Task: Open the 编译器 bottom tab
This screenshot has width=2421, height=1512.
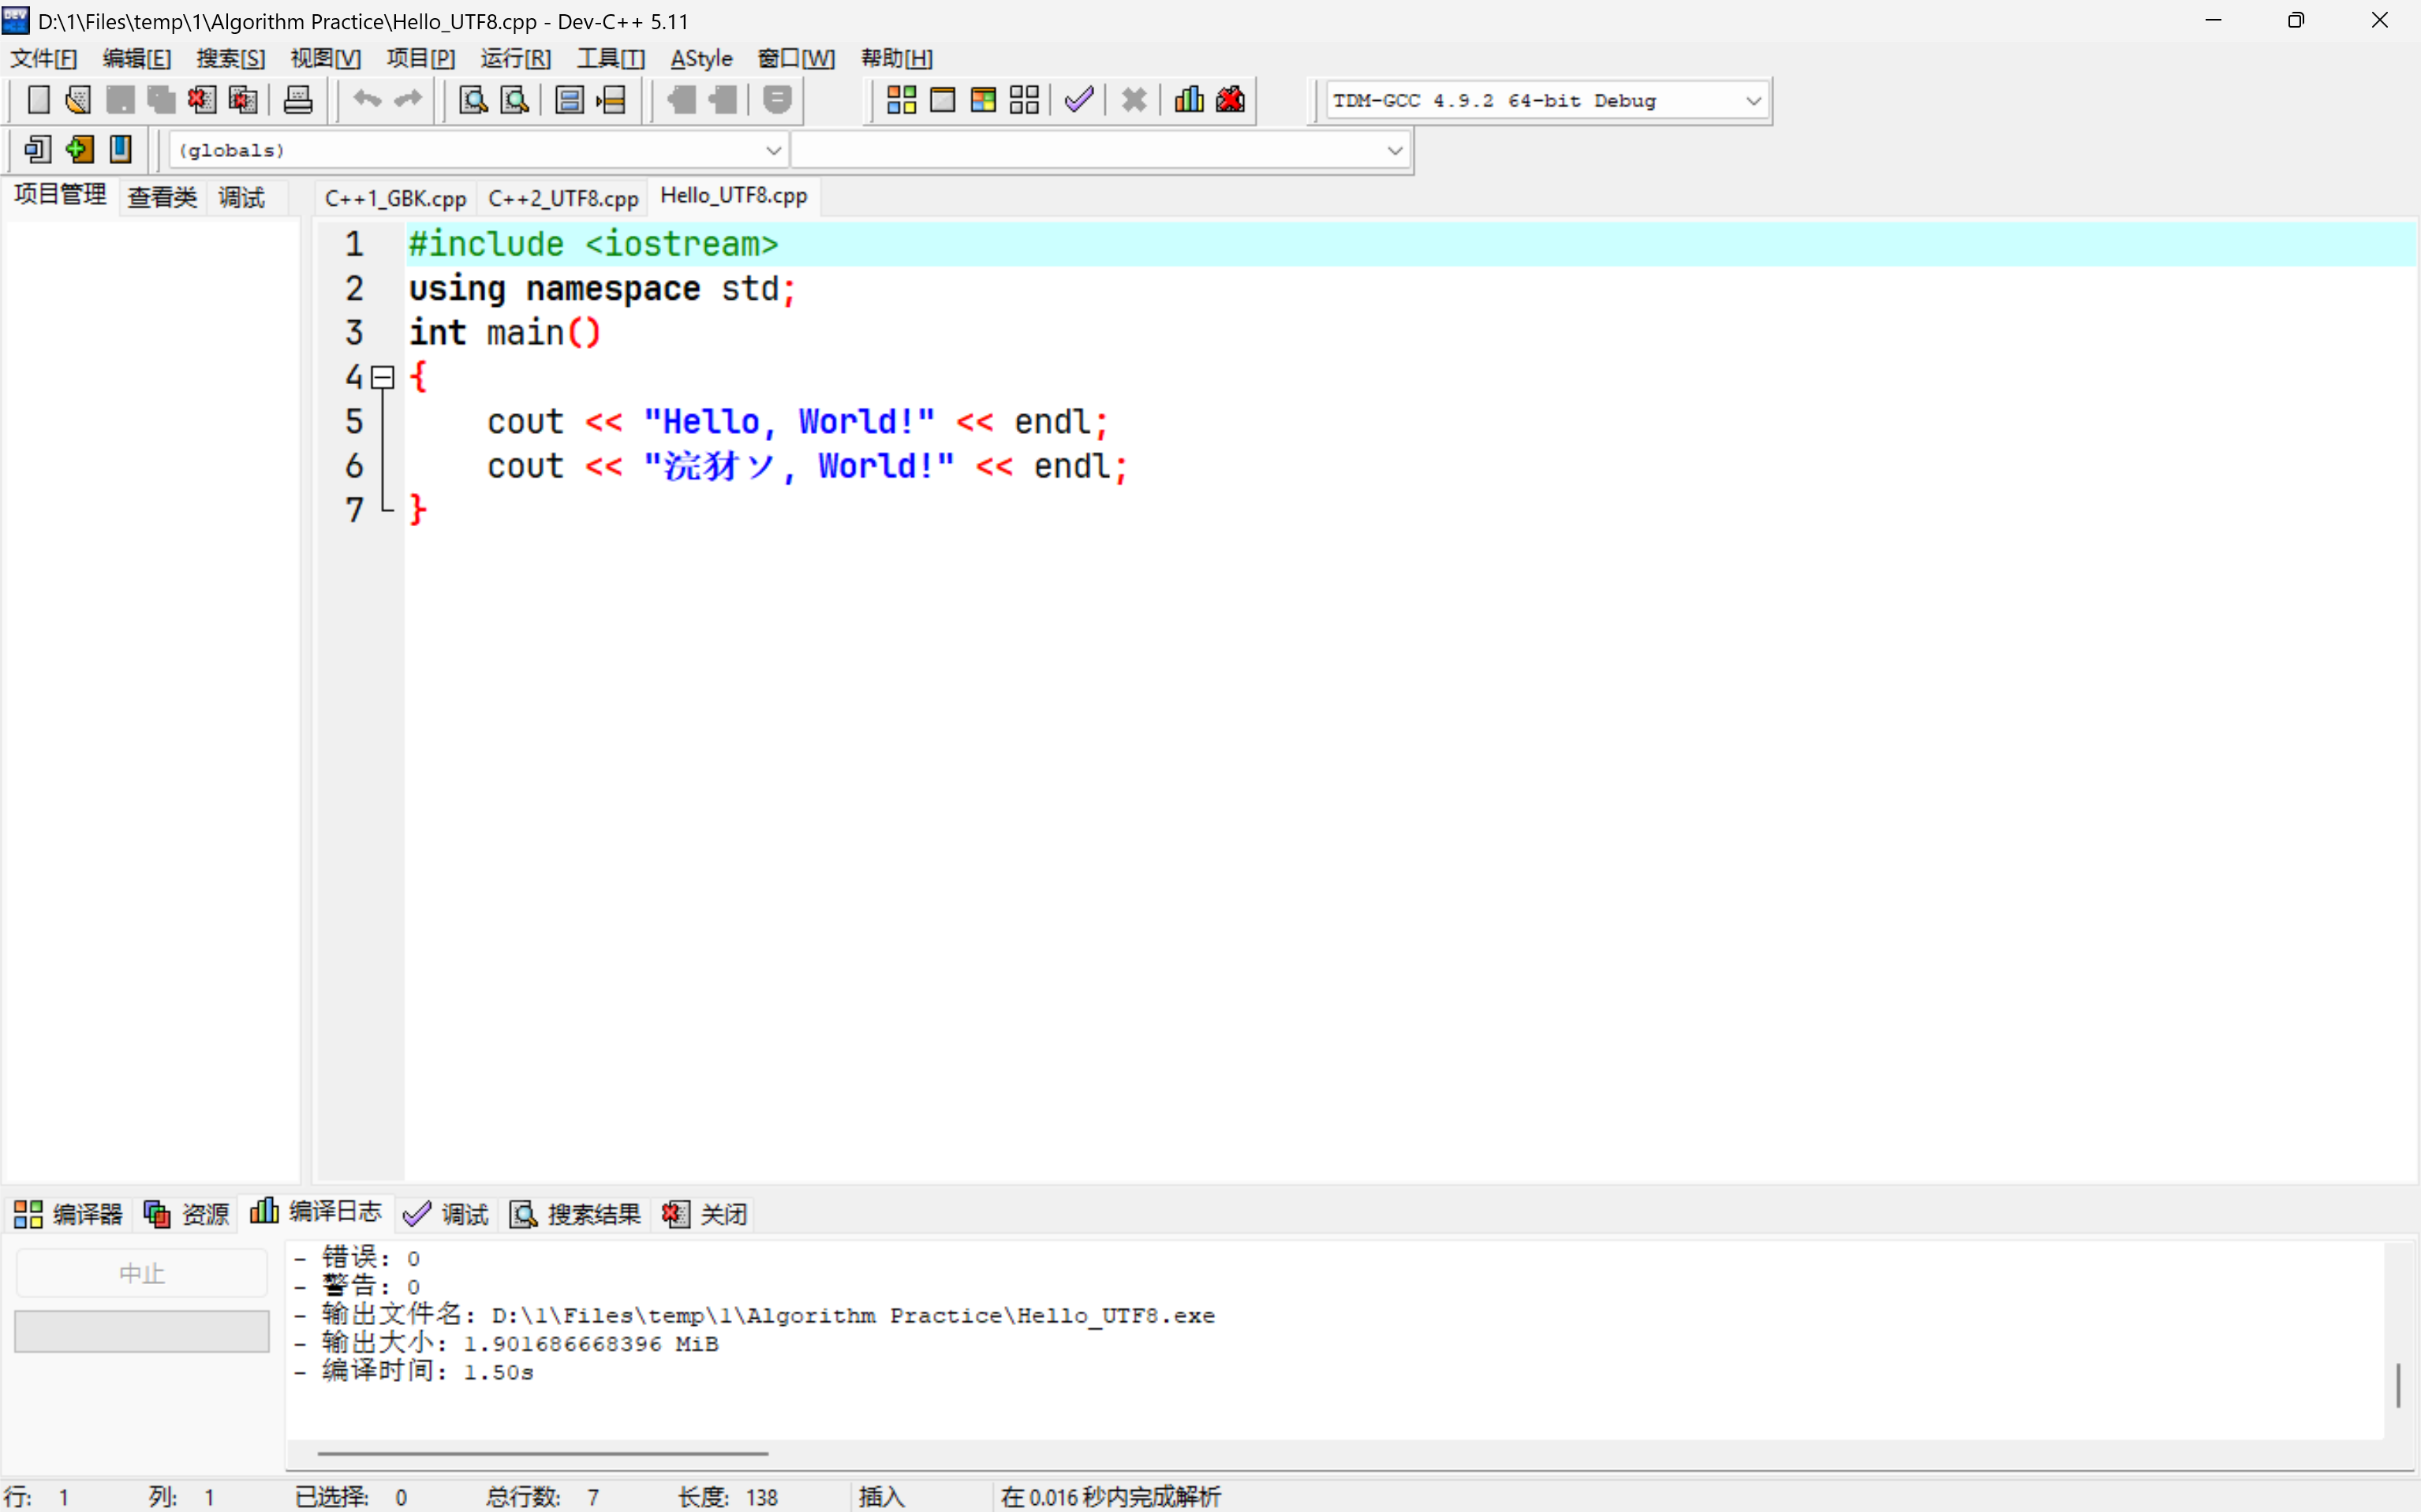Action: [68, 1214]
